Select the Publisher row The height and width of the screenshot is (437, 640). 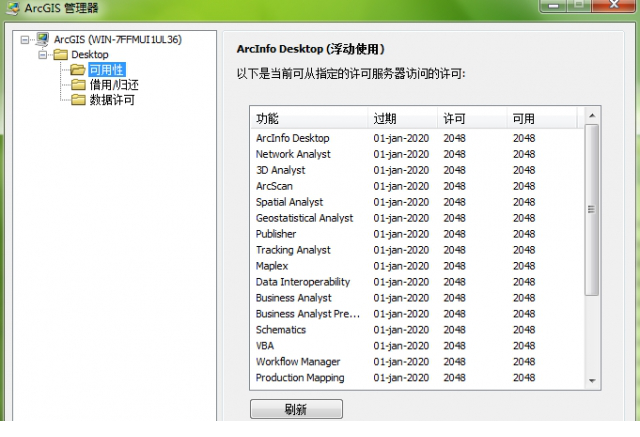[x=417, y=234]
